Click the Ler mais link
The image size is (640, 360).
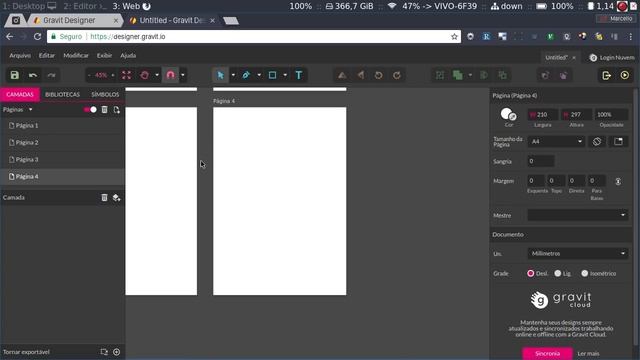pos(588,354)
